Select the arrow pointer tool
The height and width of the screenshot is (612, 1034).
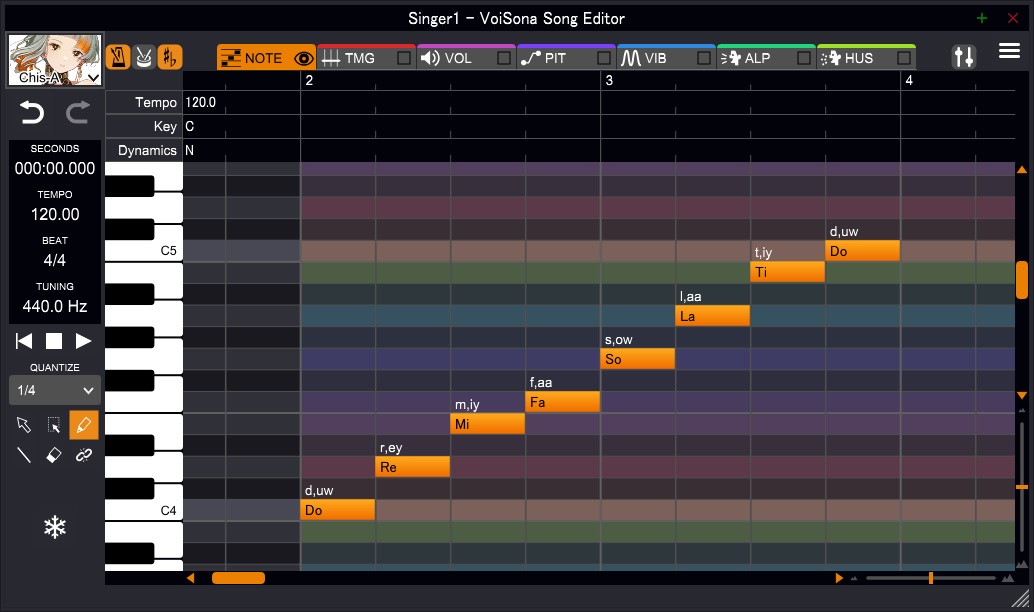click(x=24, y=425)
